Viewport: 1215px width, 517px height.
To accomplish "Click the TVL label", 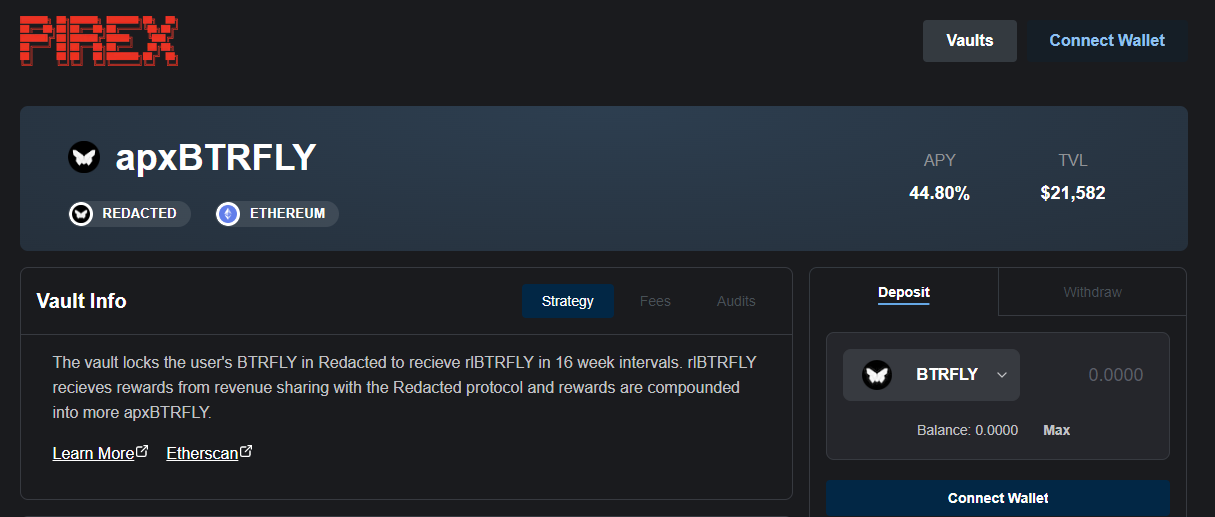I will (1073, 160).
